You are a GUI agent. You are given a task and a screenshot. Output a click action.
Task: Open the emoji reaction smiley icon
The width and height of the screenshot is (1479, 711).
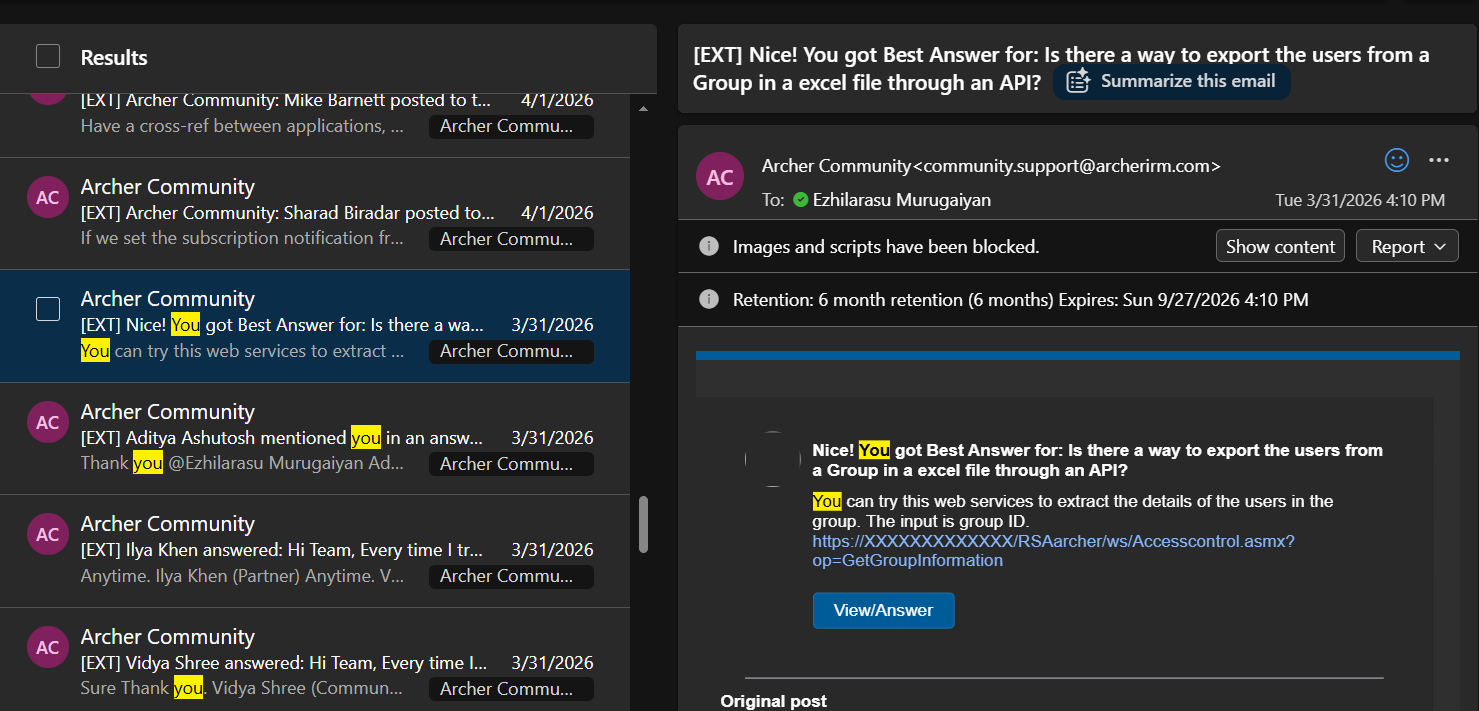[x=1396, y=160]
